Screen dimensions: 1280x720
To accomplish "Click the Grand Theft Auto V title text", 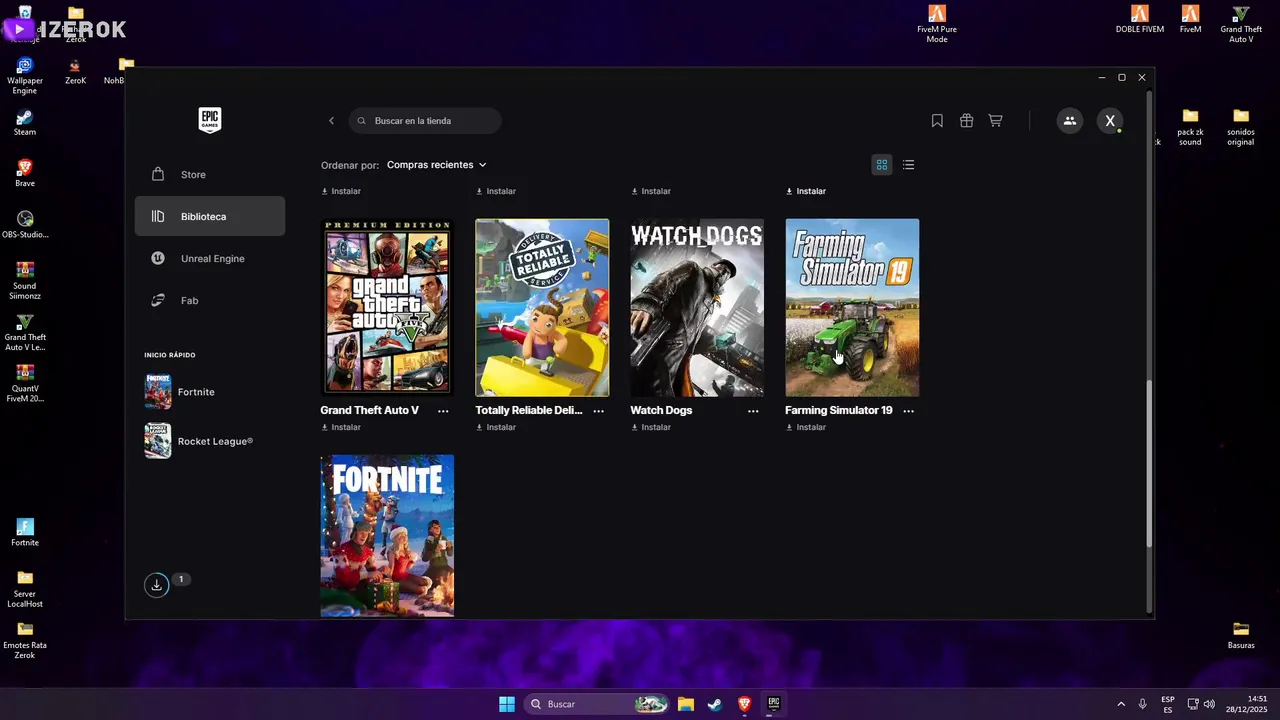I will tap(369, 410).
